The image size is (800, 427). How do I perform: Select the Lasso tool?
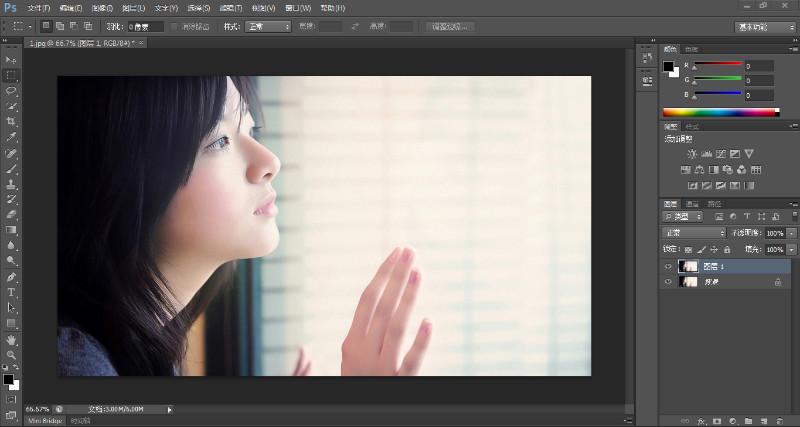[12, 90]
